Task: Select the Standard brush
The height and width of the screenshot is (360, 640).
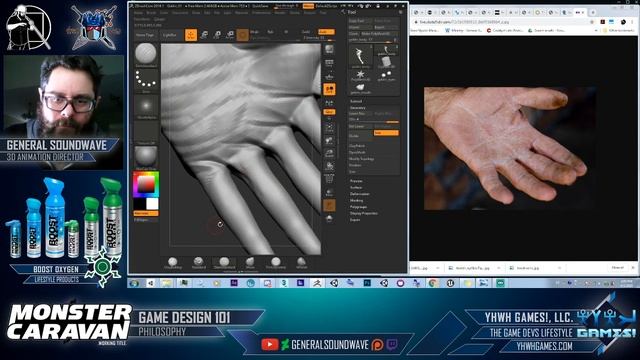Action: 198,263
